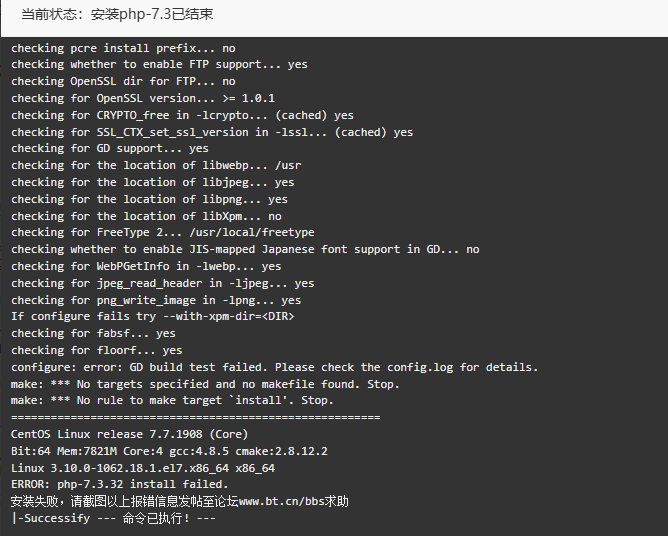Image resolution: width=668 pixels, height=536 pixels.
Task: Click the Linux 3.10.0-1062 kernel version line
Action: pos(143,468)
